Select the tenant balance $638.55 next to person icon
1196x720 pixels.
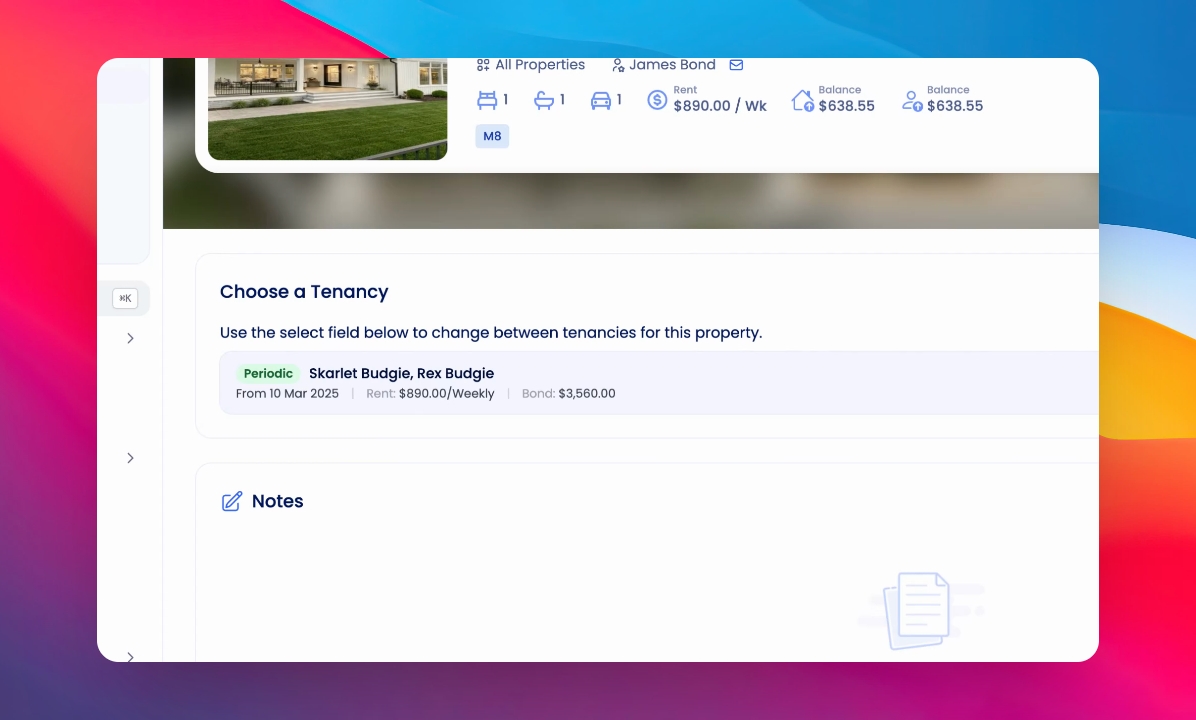pyautogui.click(x=955, y=106)
